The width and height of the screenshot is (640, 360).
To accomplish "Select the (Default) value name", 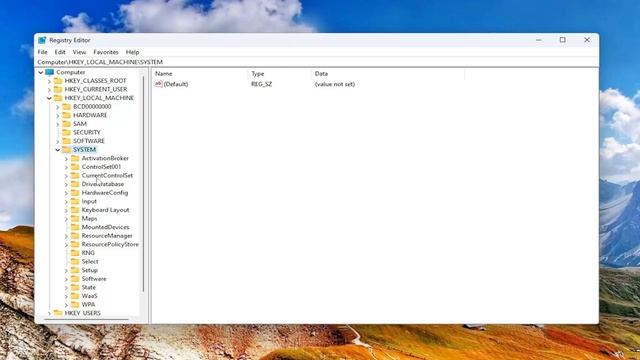I will (x=176, y=84).
